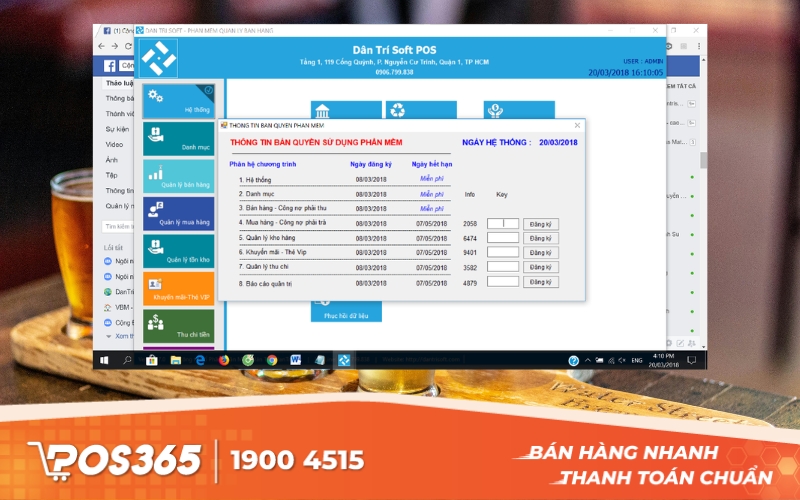Click Đăng ký for Mua hàng - Công nợ phải trả
800x500 pixels.
541,224
